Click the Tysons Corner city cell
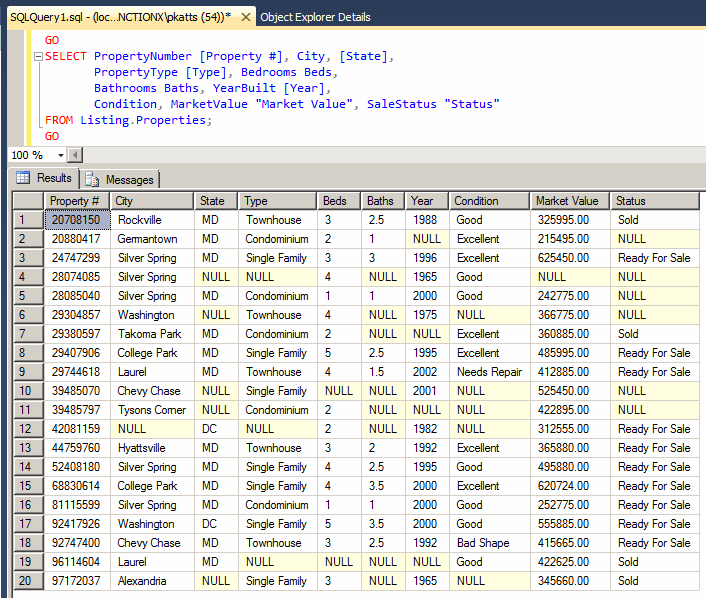The width and height of the screenshot is (706, 598). pos(152,410)
